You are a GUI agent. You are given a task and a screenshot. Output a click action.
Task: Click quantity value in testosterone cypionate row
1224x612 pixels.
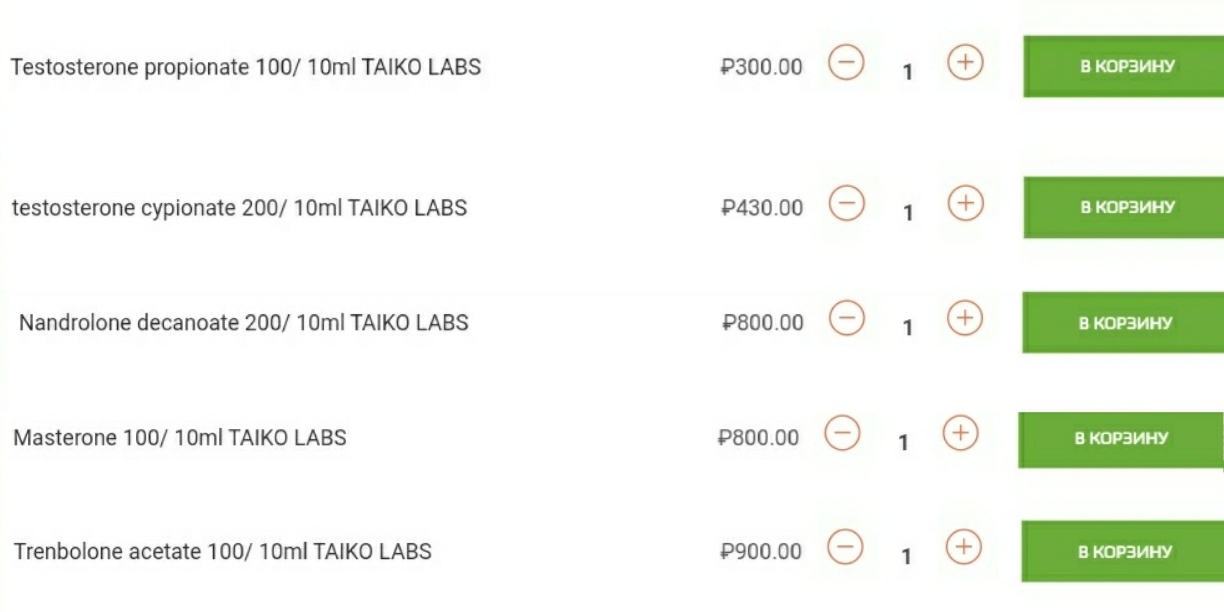[x=908, y=212]
